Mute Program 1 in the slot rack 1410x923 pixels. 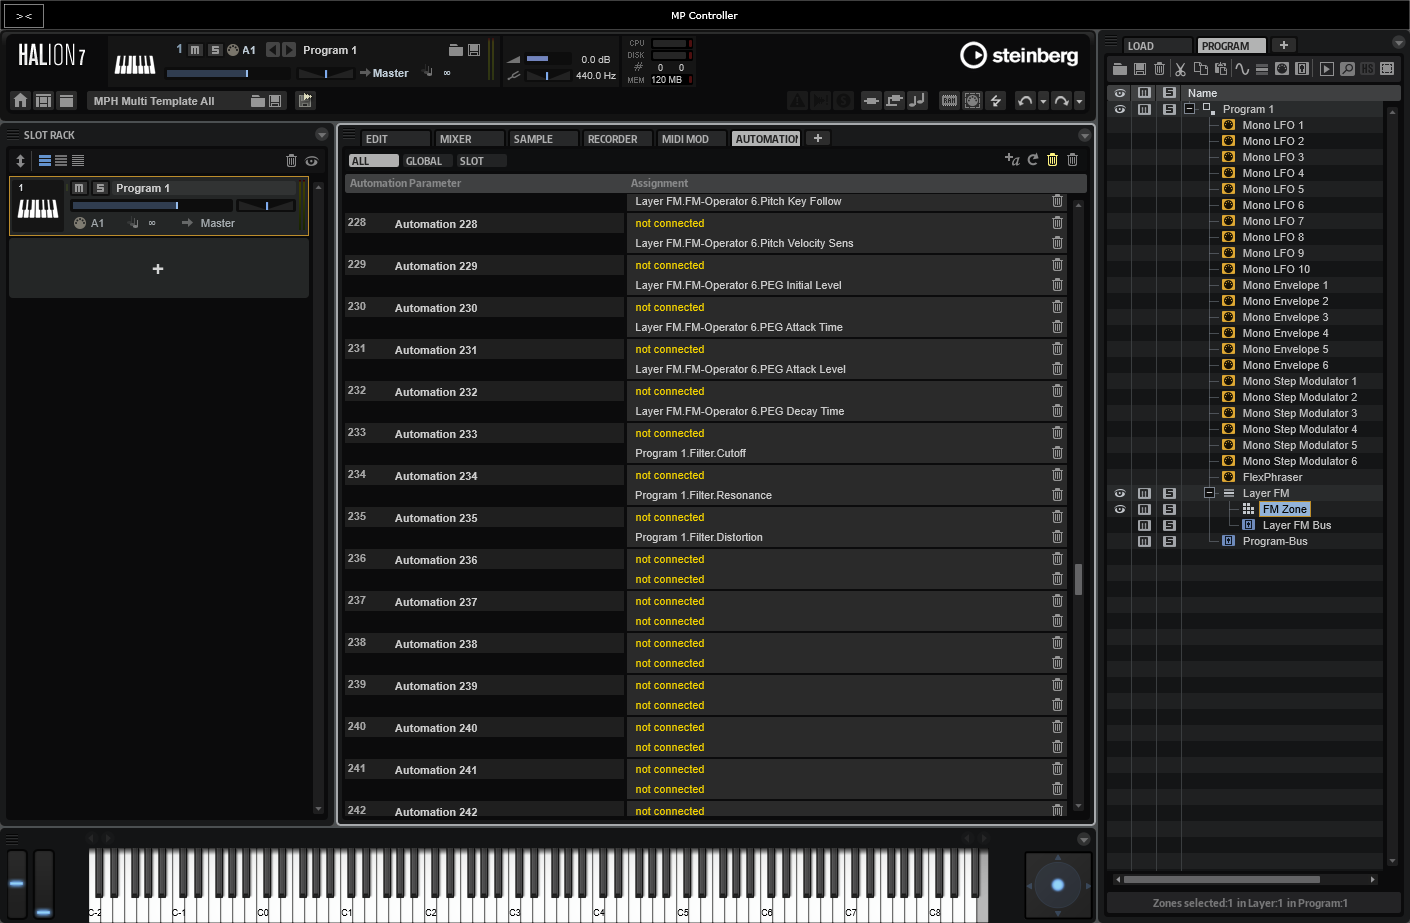[x=79, y=188]
